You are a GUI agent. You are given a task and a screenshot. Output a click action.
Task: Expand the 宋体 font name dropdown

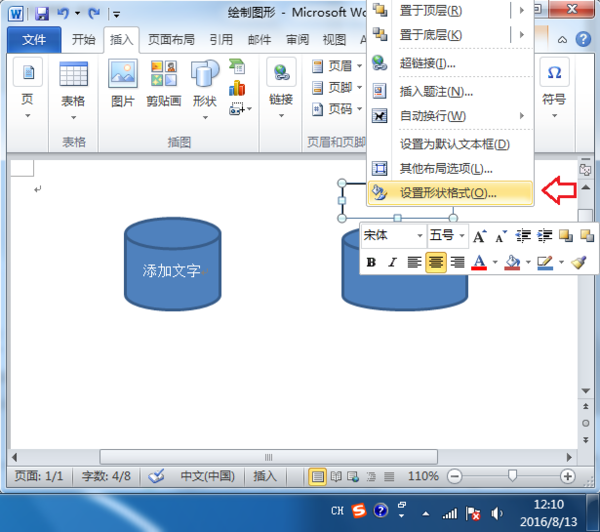[x=420, y=235]
